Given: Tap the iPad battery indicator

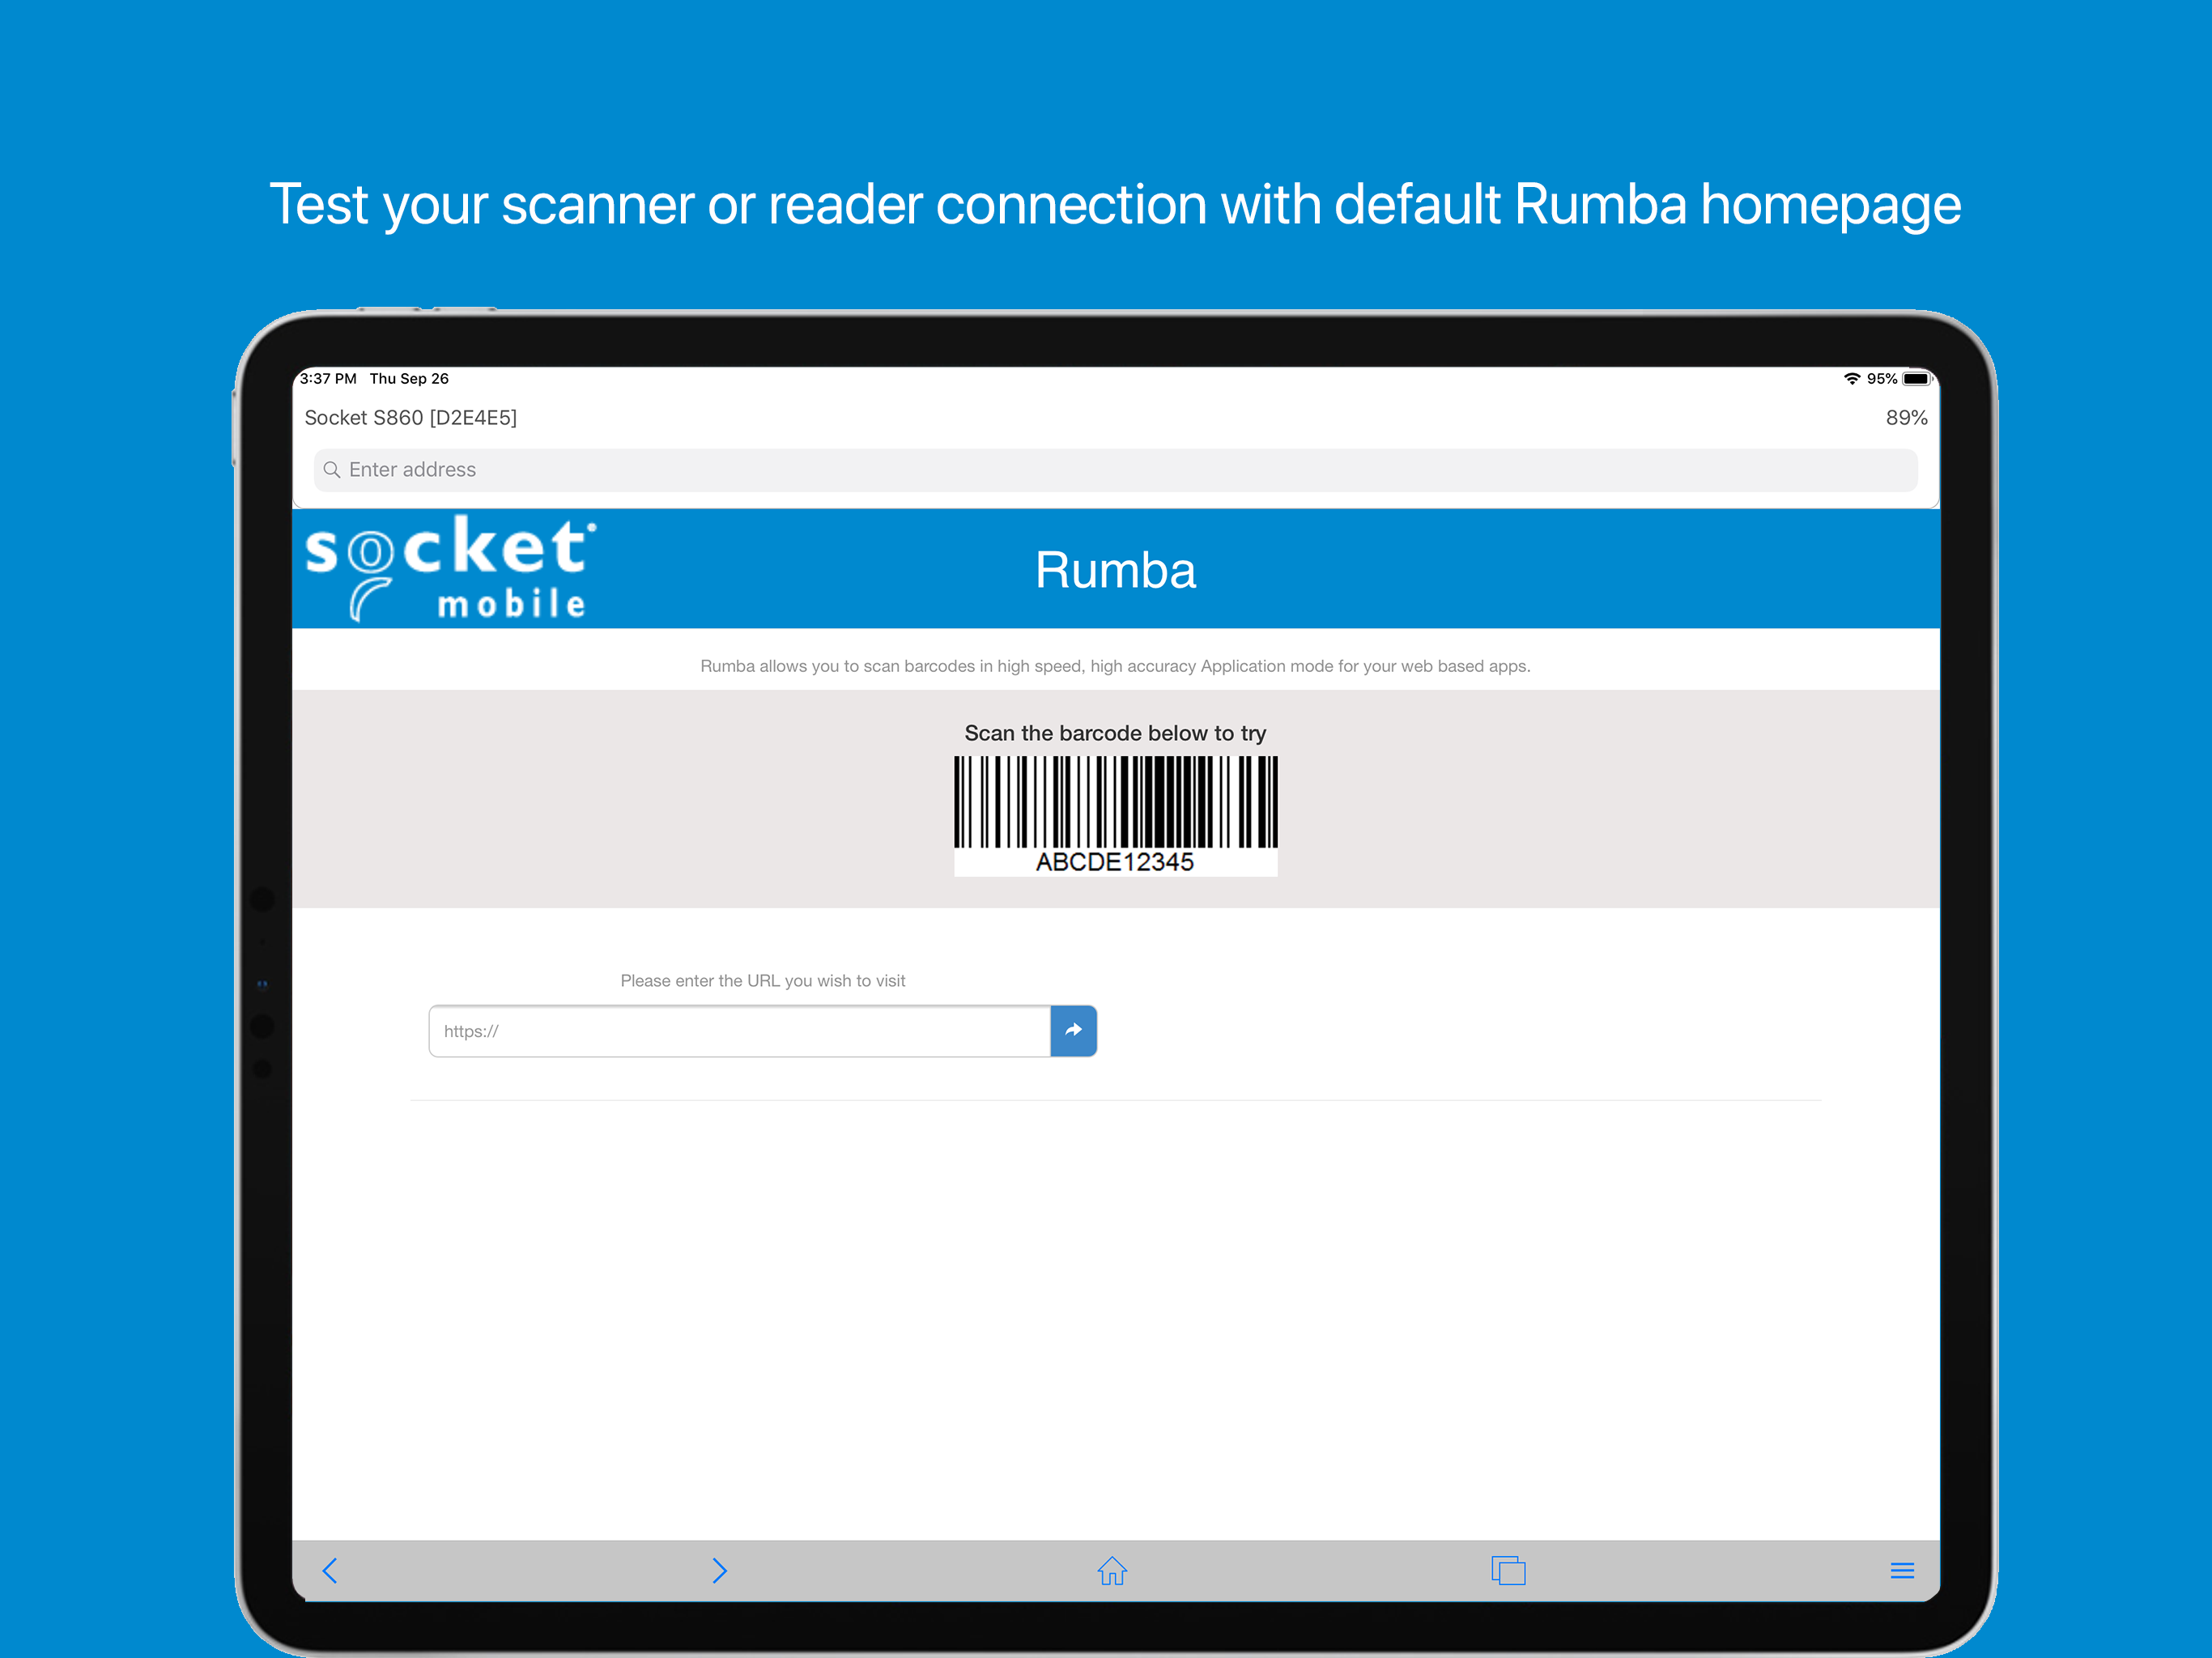Looking at the screenshot, I should point(1916,379).
